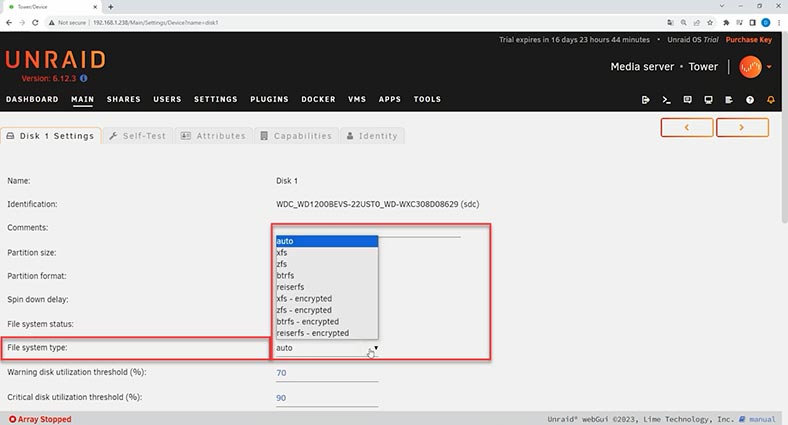Open the browser side panel icon
Image resolution: width=788 pixels, height=425 pixels.
pos(752,23)
